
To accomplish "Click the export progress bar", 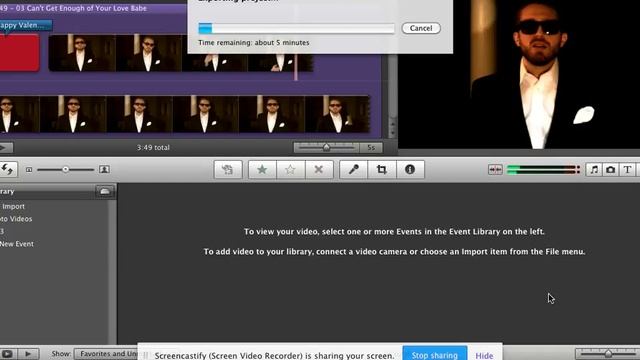I will [x=296, y=28].
